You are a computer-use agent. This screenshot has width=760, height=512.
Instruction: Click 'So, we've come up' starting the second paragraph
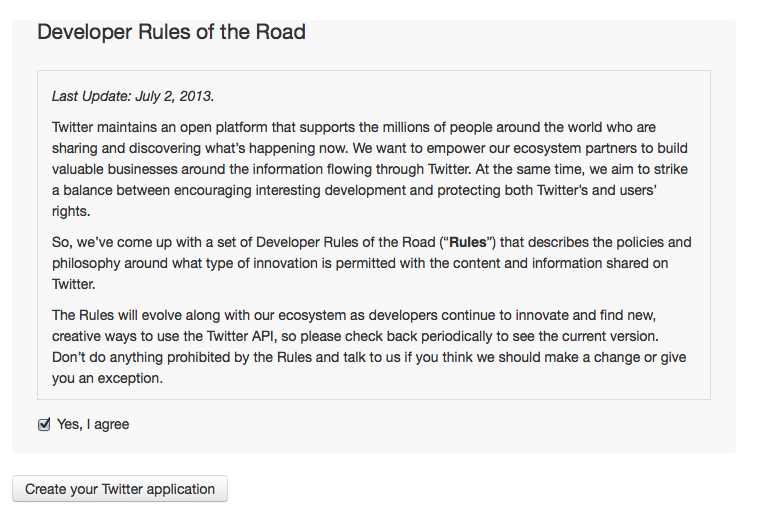[112, 242]
